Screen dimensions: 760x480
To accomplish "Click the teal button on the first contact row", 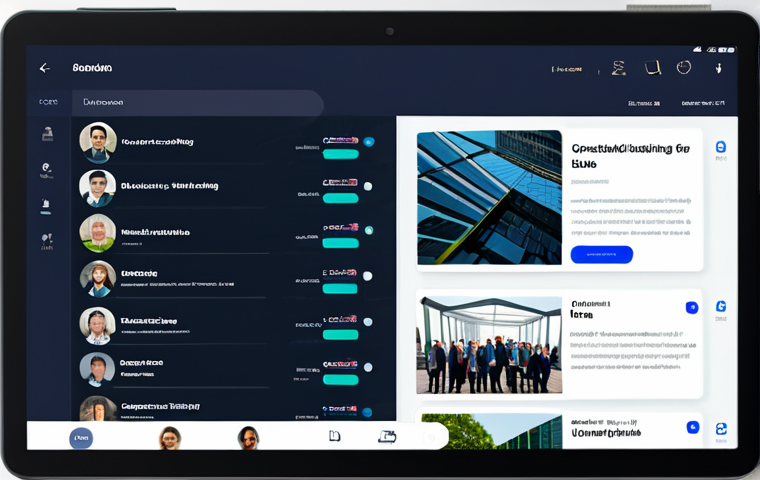I will click(x=340, y=154).
